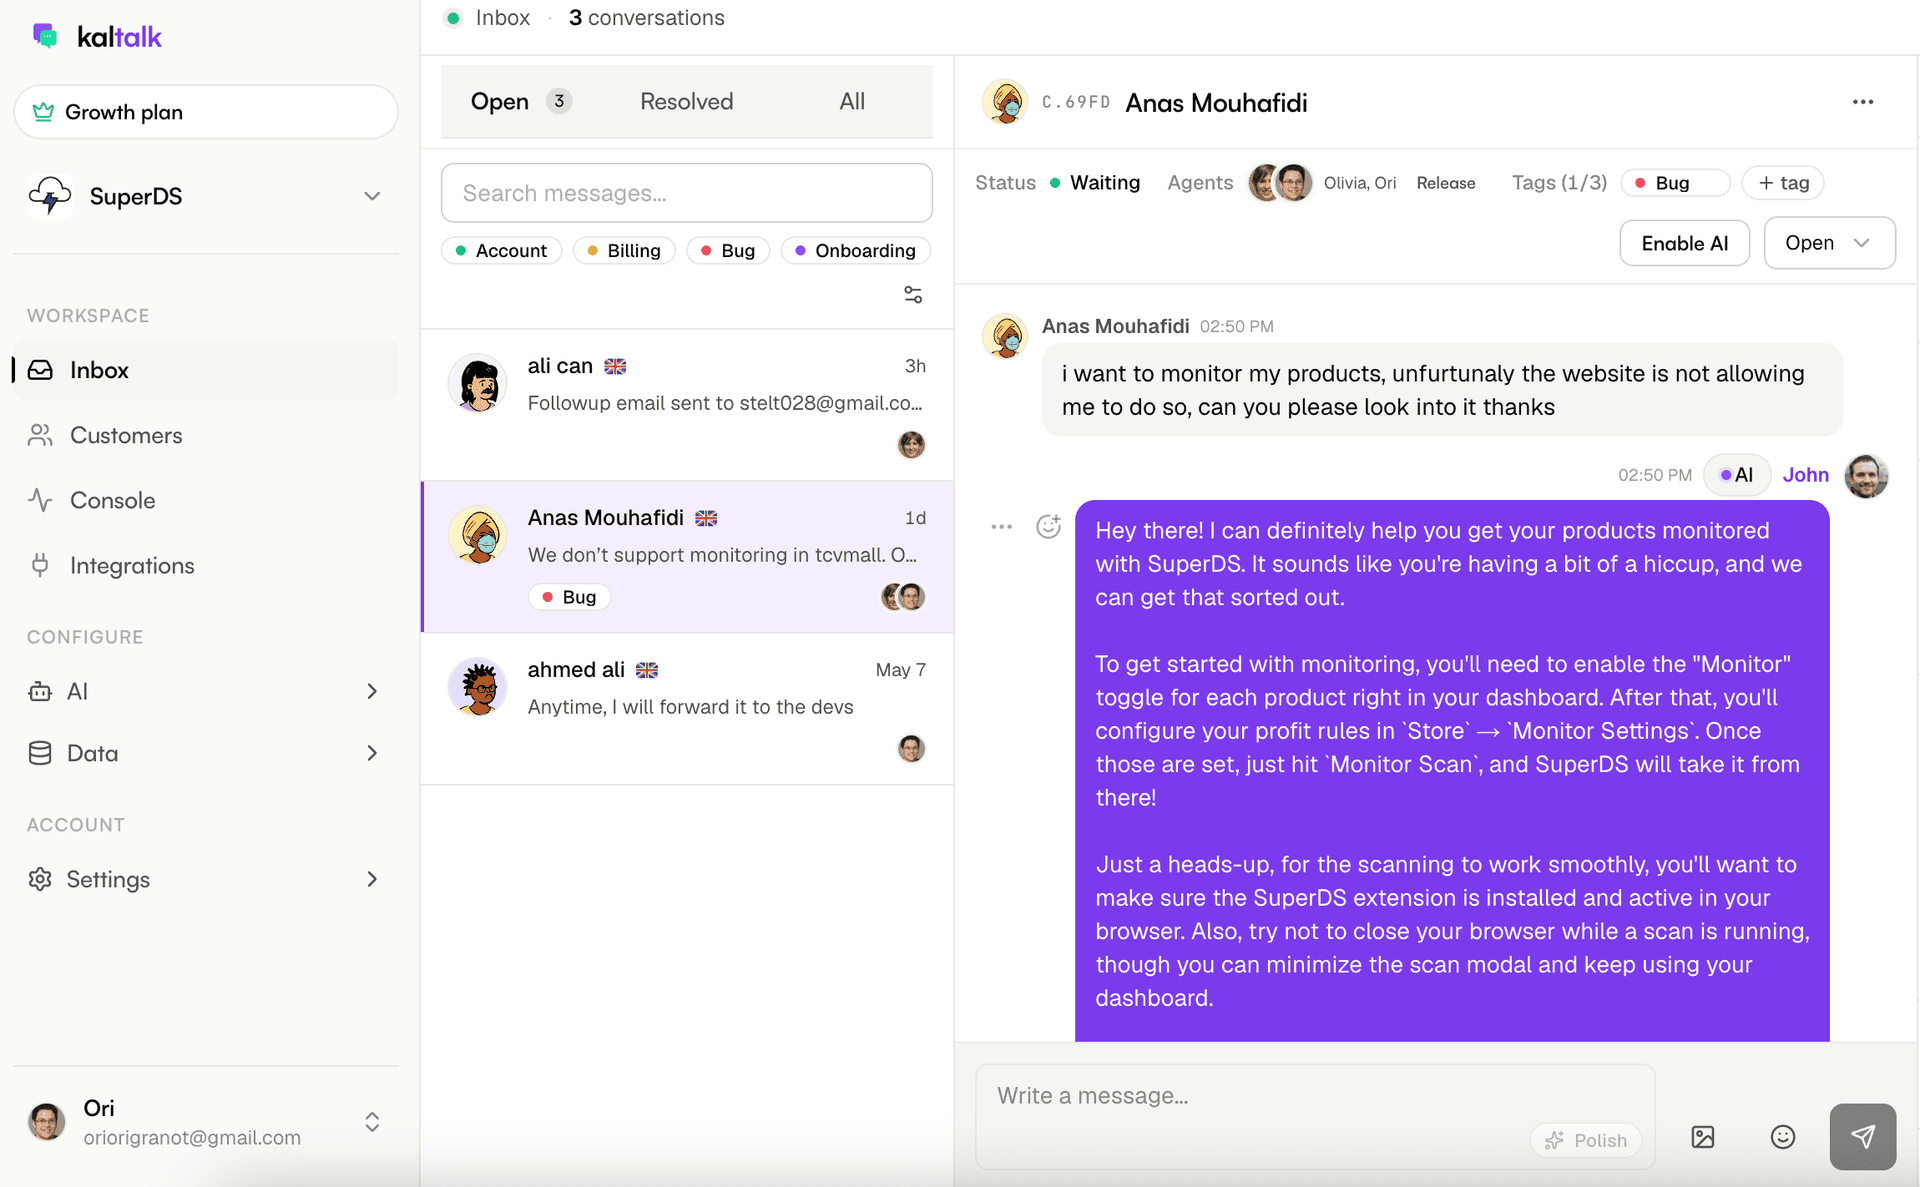Click the Growth plan crown icon
1920x1187 pixels.
click(x=43, y=112)
